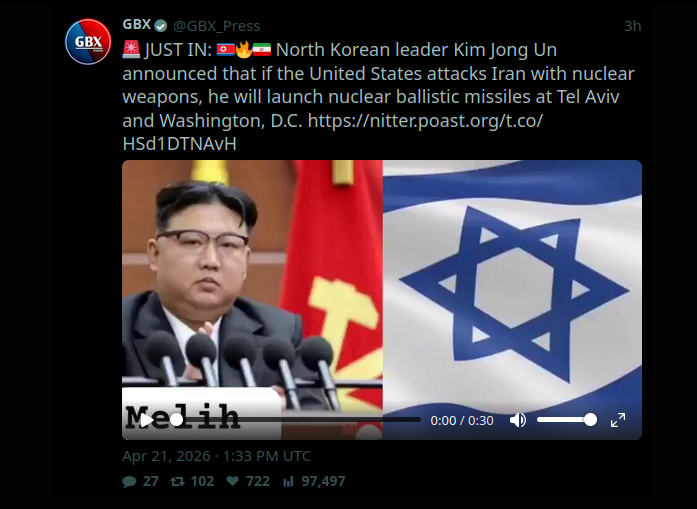The width and height of the screenshot is (697, 509).
Task: Adjust the video volume slider
Action: coord(567,420)
